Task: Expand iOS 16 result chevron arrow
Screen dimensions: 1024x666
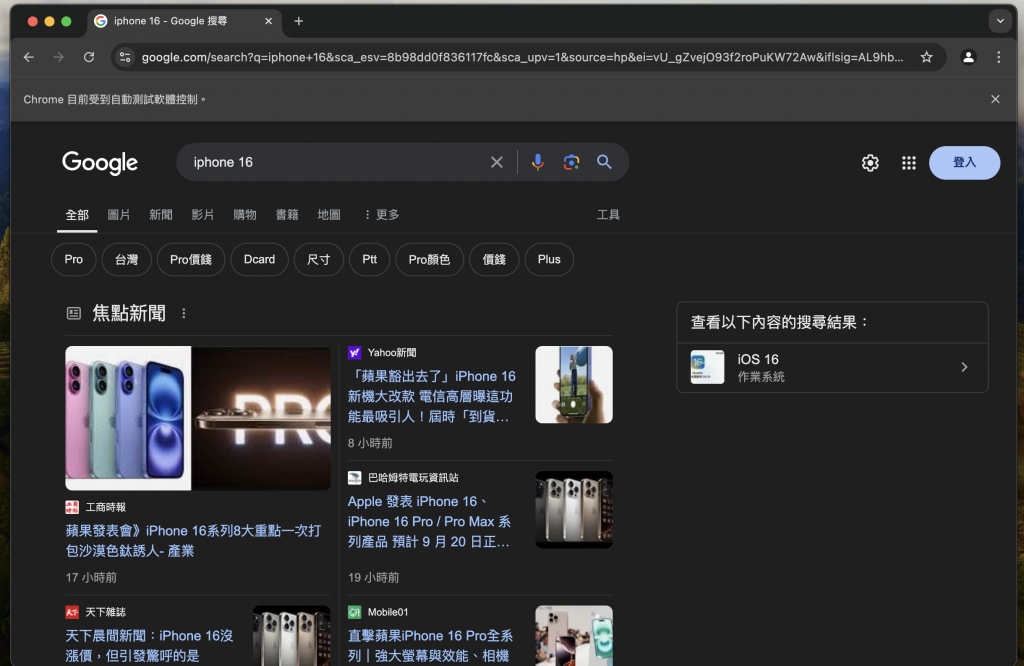Action: click(x=964, y=367)
